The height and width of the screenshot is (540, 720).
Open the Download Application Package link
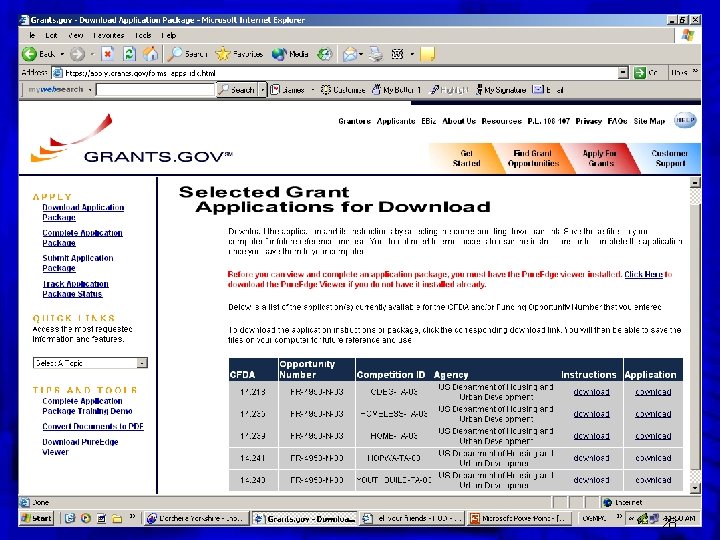click(83, 212)
